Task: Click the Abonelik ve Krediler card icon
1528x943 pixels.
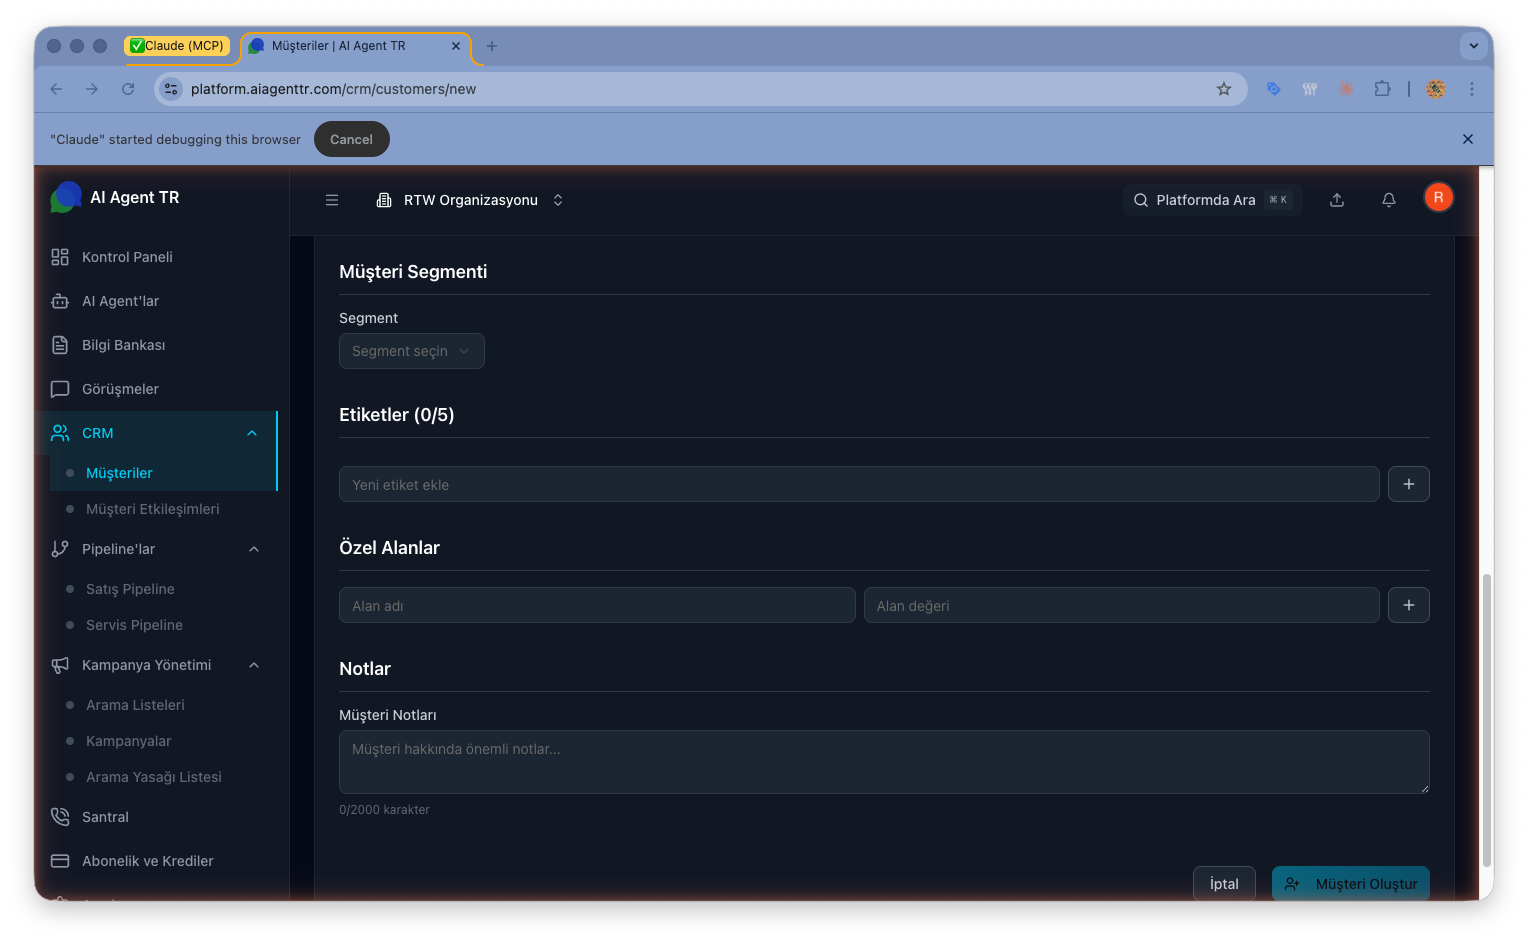Action: point(60,861)
